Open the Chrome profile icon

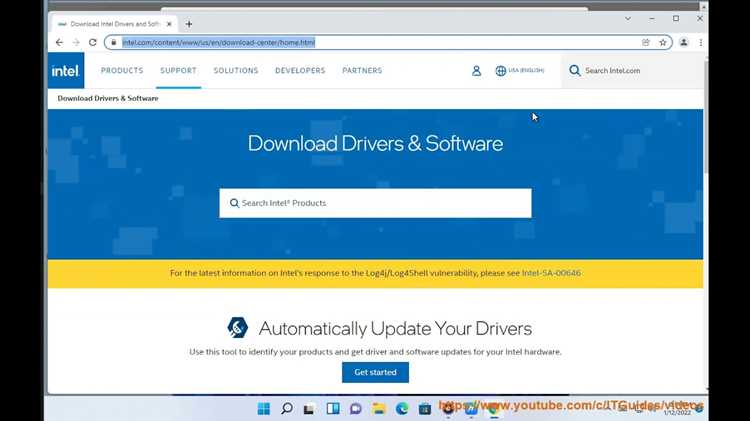coord(684,43)
